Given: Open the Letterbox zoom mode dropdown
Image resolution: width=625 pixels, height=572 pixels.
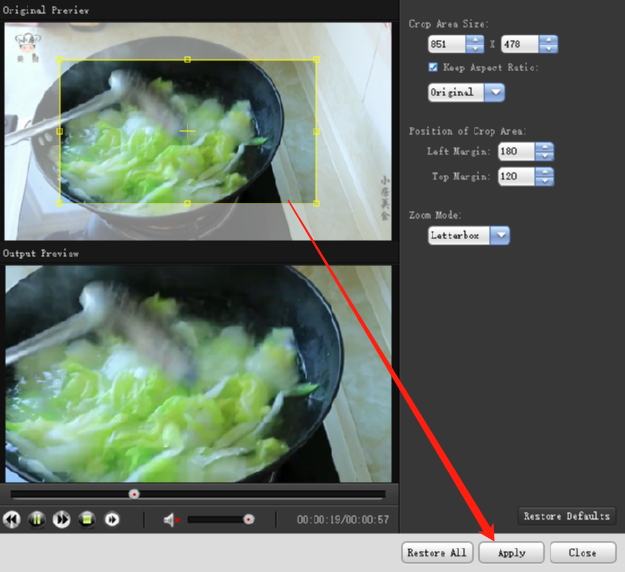Looking at the screenshot, I should click(500, 235).
